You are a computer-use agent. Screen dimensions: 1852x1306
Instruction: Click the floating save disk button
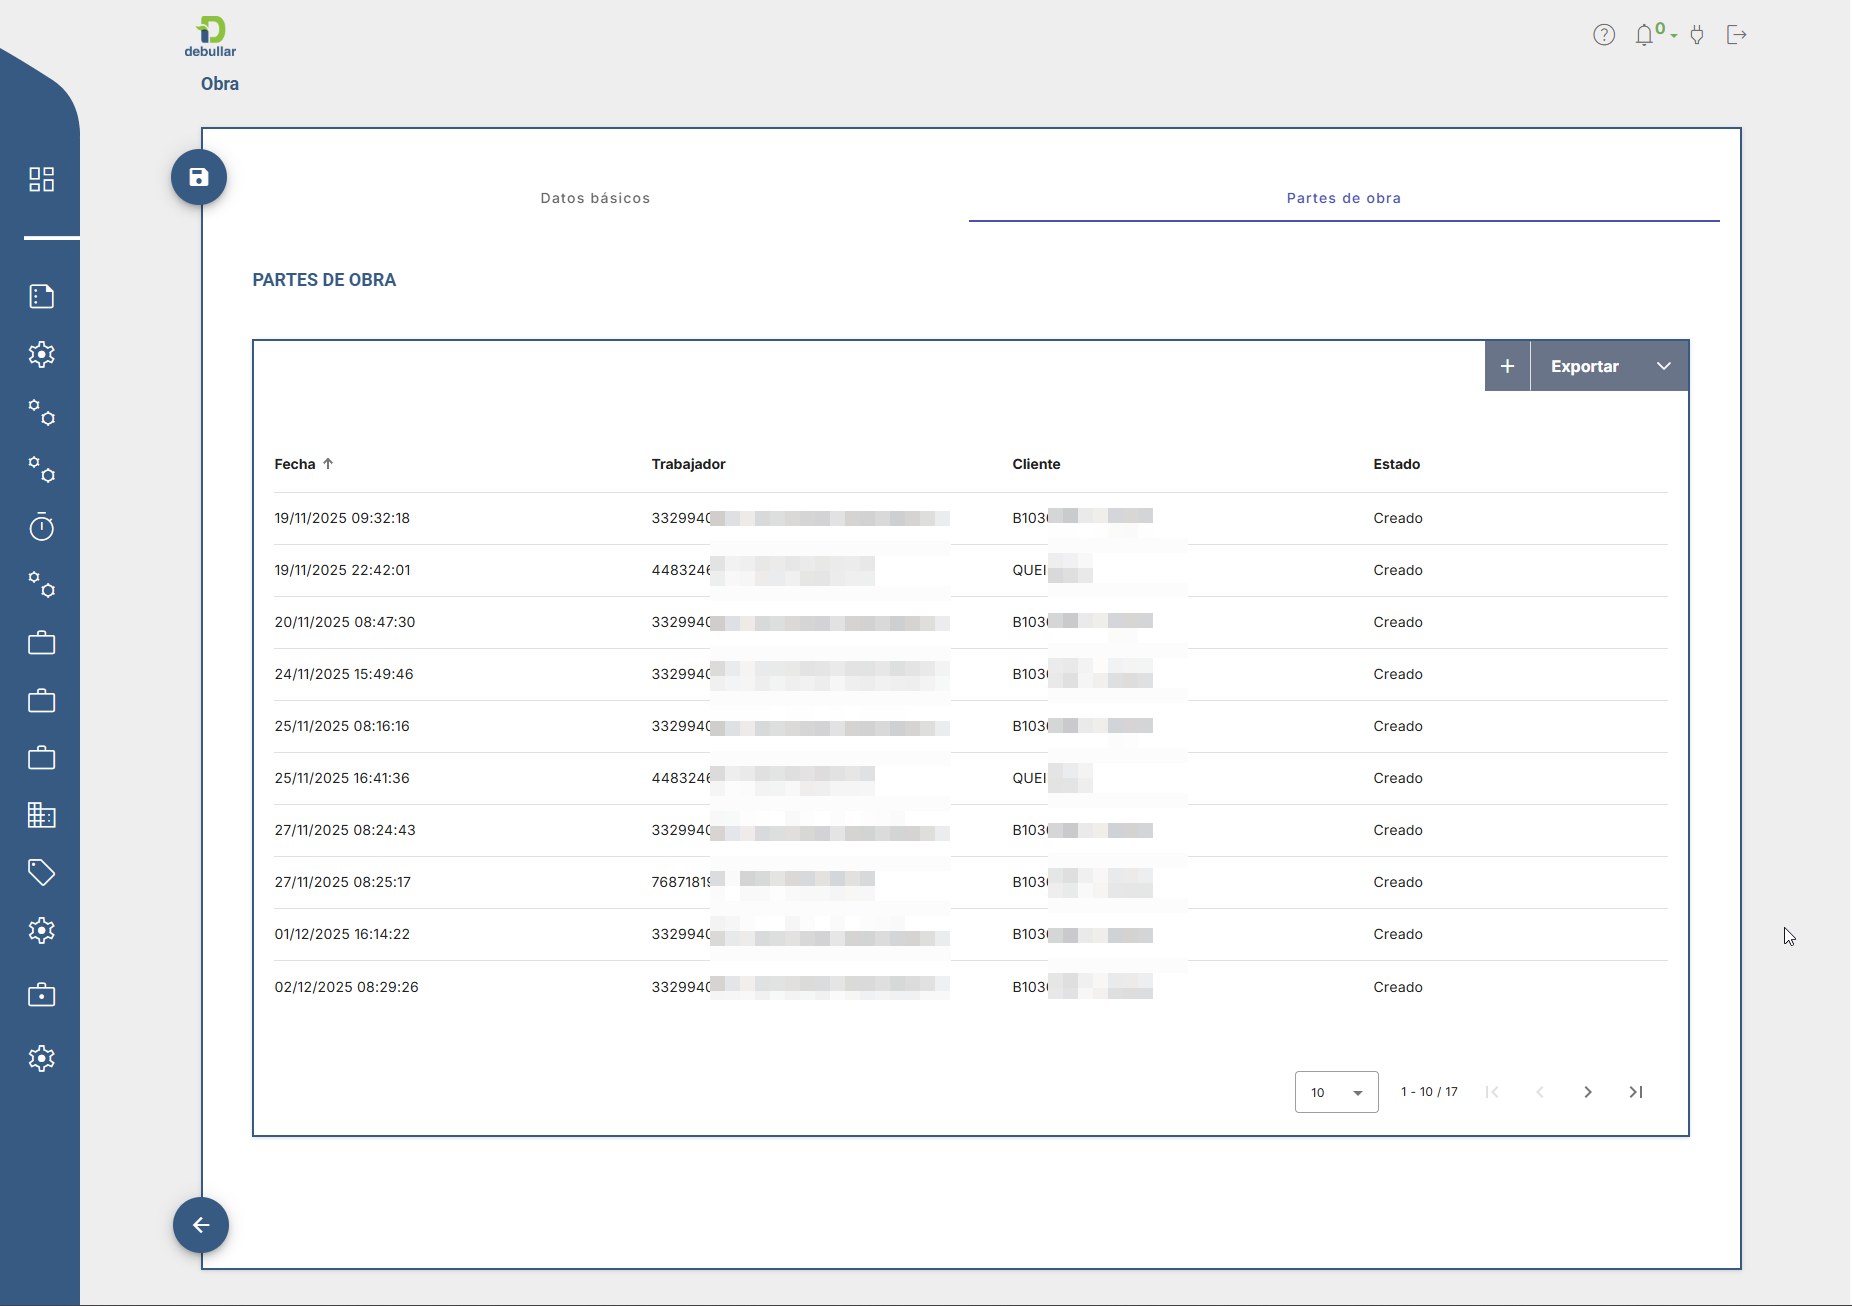(199, 177)
